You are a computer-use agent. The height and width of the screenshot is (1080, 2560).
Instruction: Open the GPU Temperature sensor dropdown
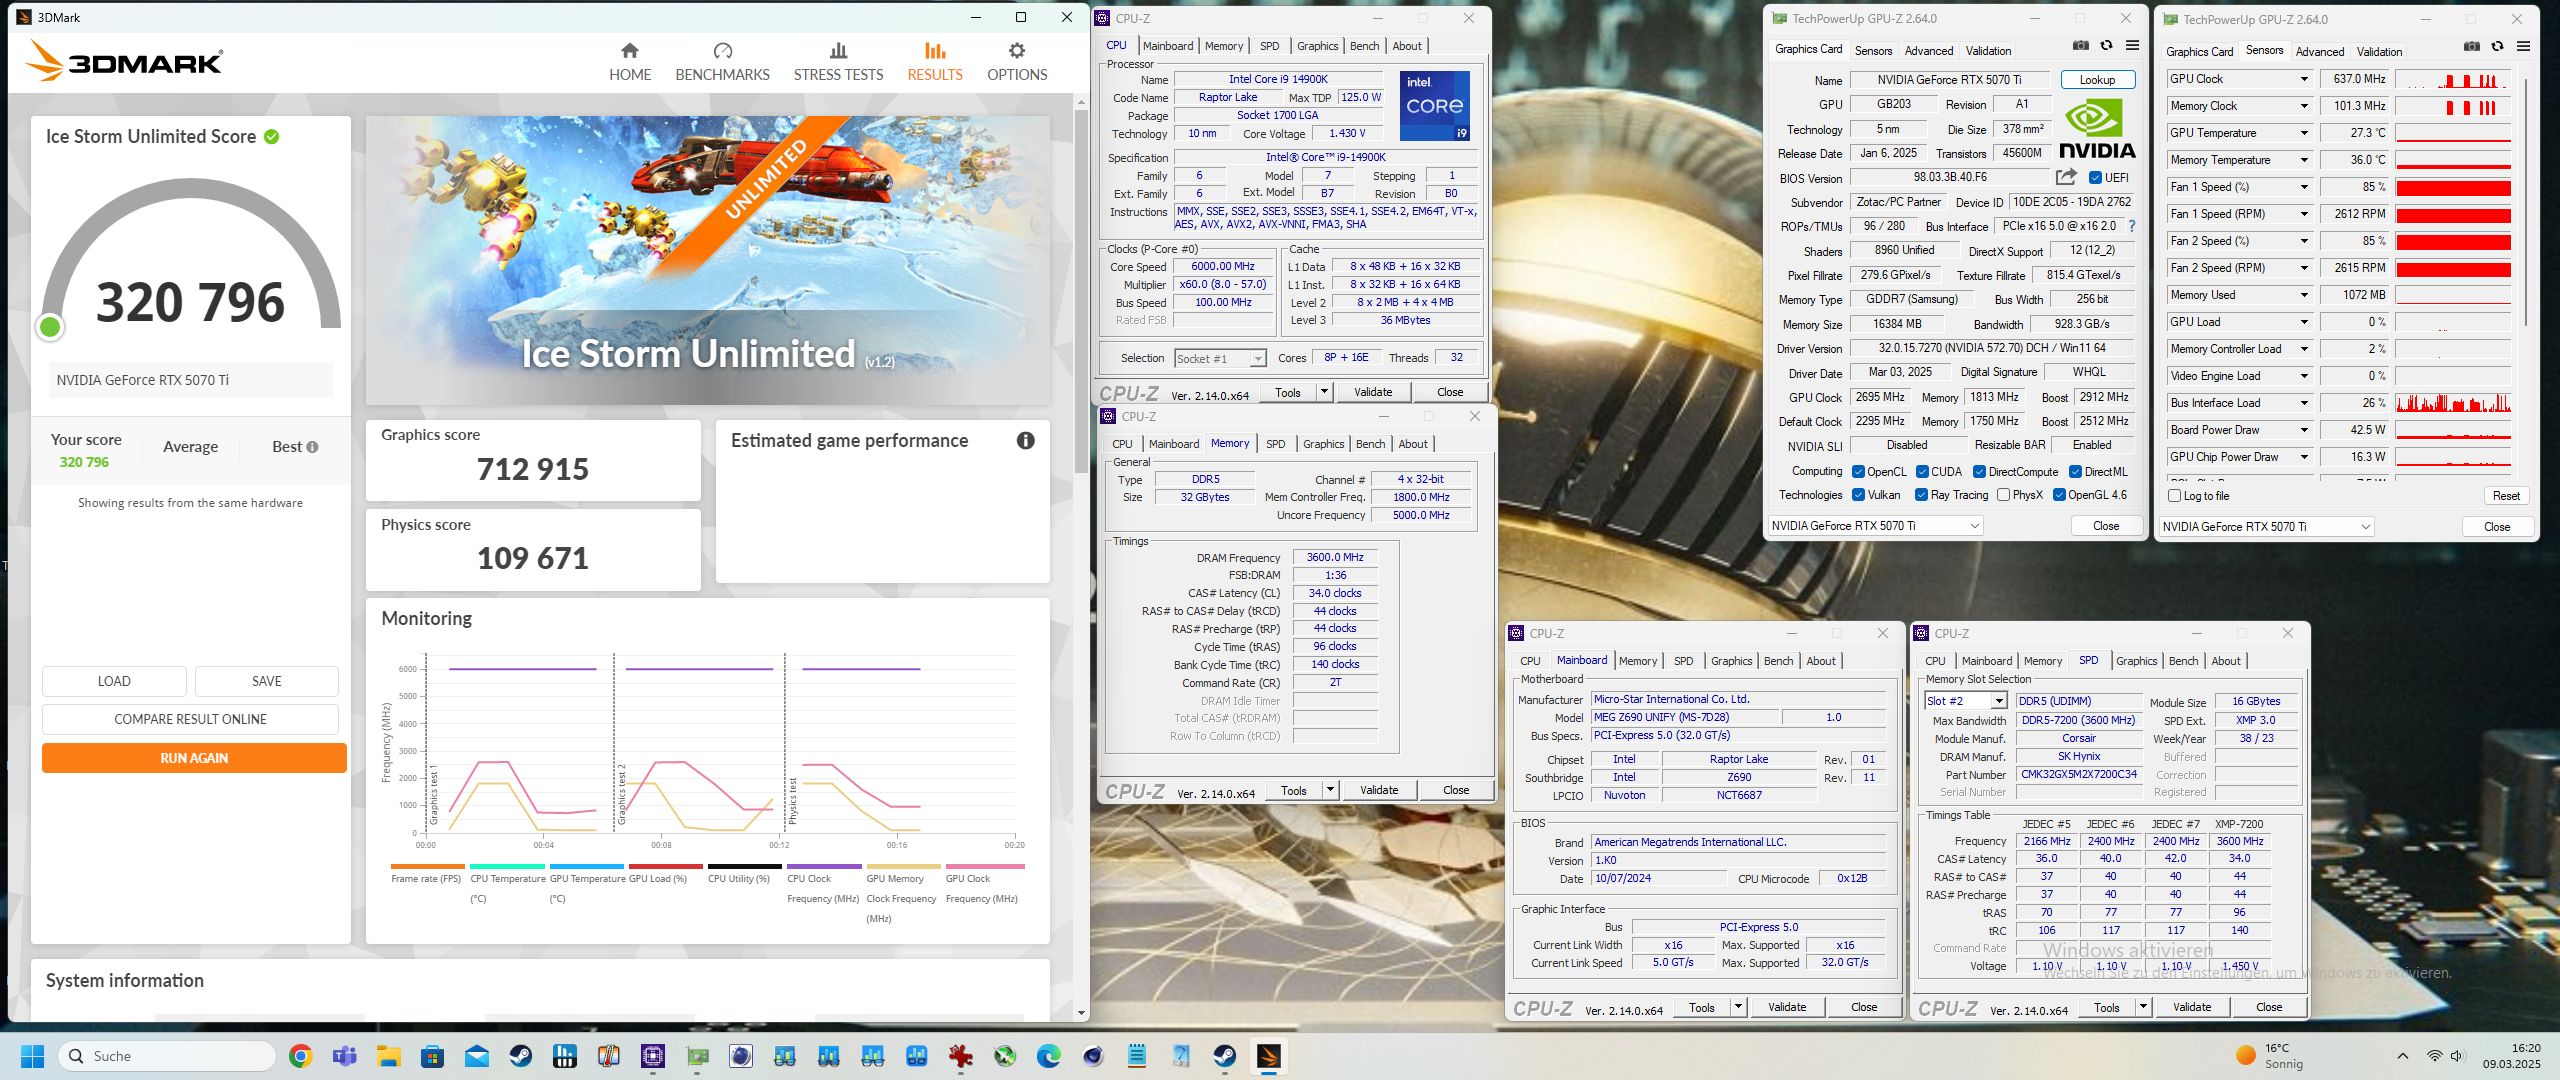tap(2304, 133)
